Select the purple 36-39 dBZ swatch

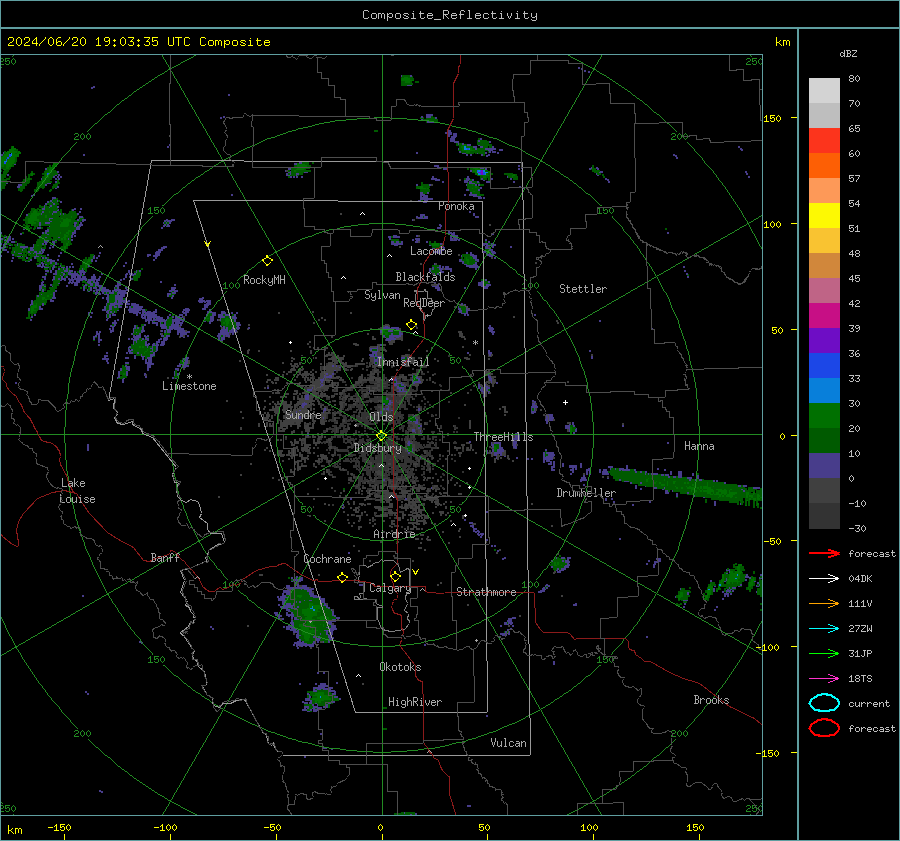coord(824,341)
